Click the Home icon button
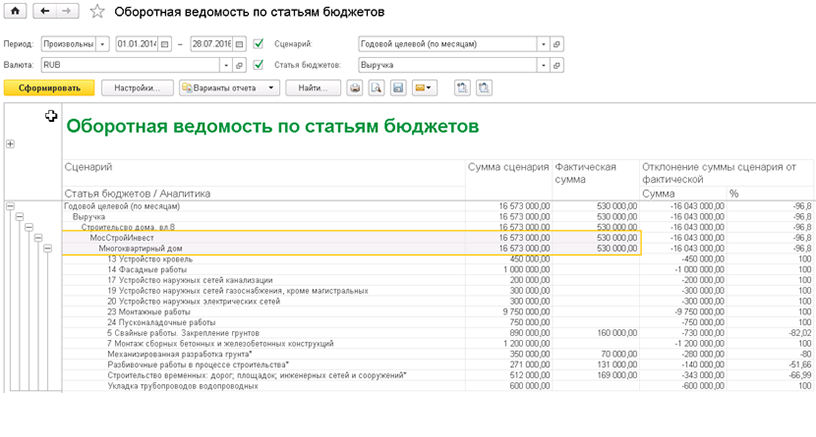Screen dimensions: 816x437 (x=16, y=11)
